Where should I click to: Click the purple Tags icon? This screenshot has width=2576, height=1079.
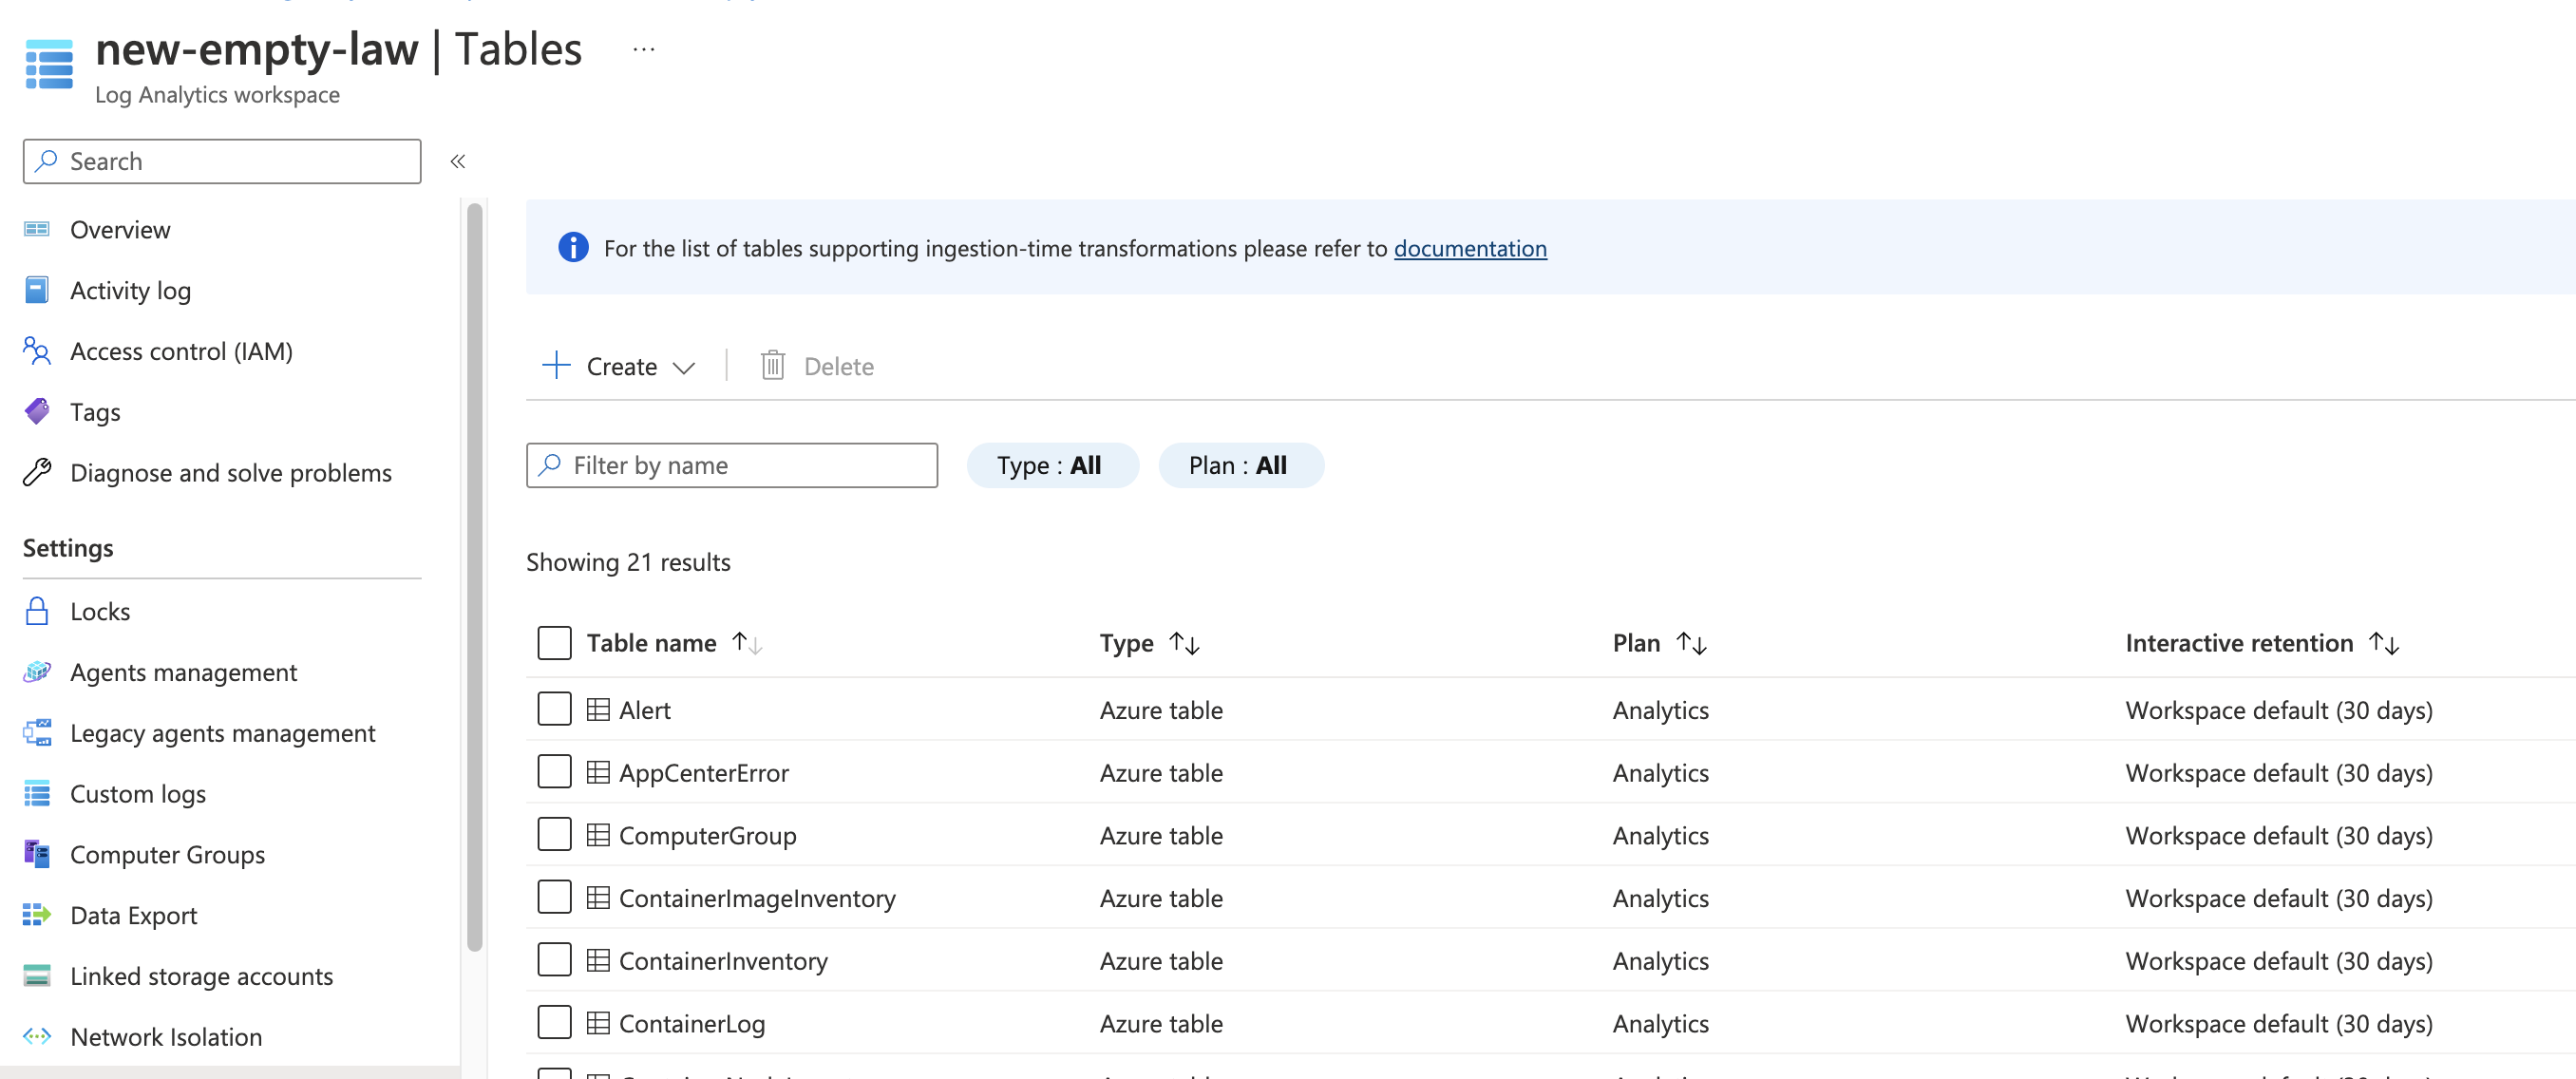click(37, 412)
